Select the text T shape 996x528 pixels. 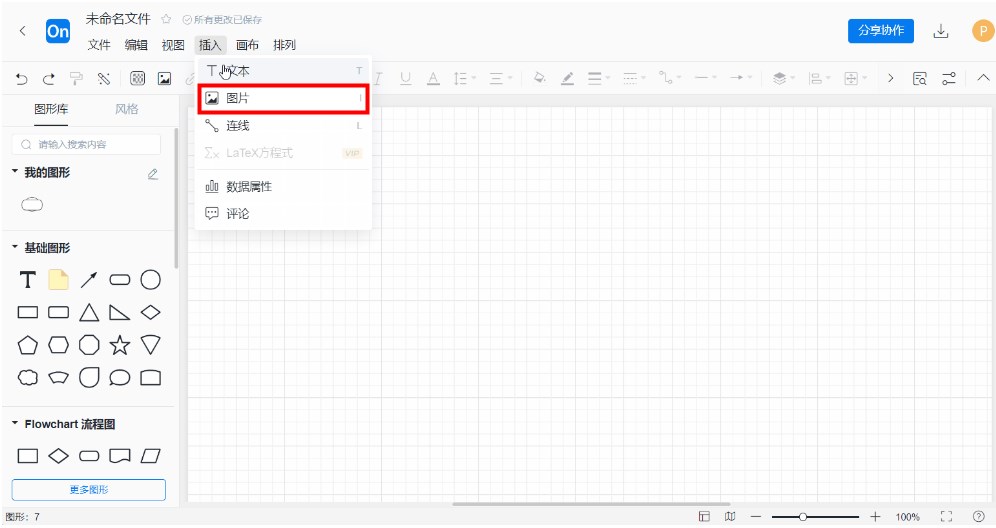[27, 280]
